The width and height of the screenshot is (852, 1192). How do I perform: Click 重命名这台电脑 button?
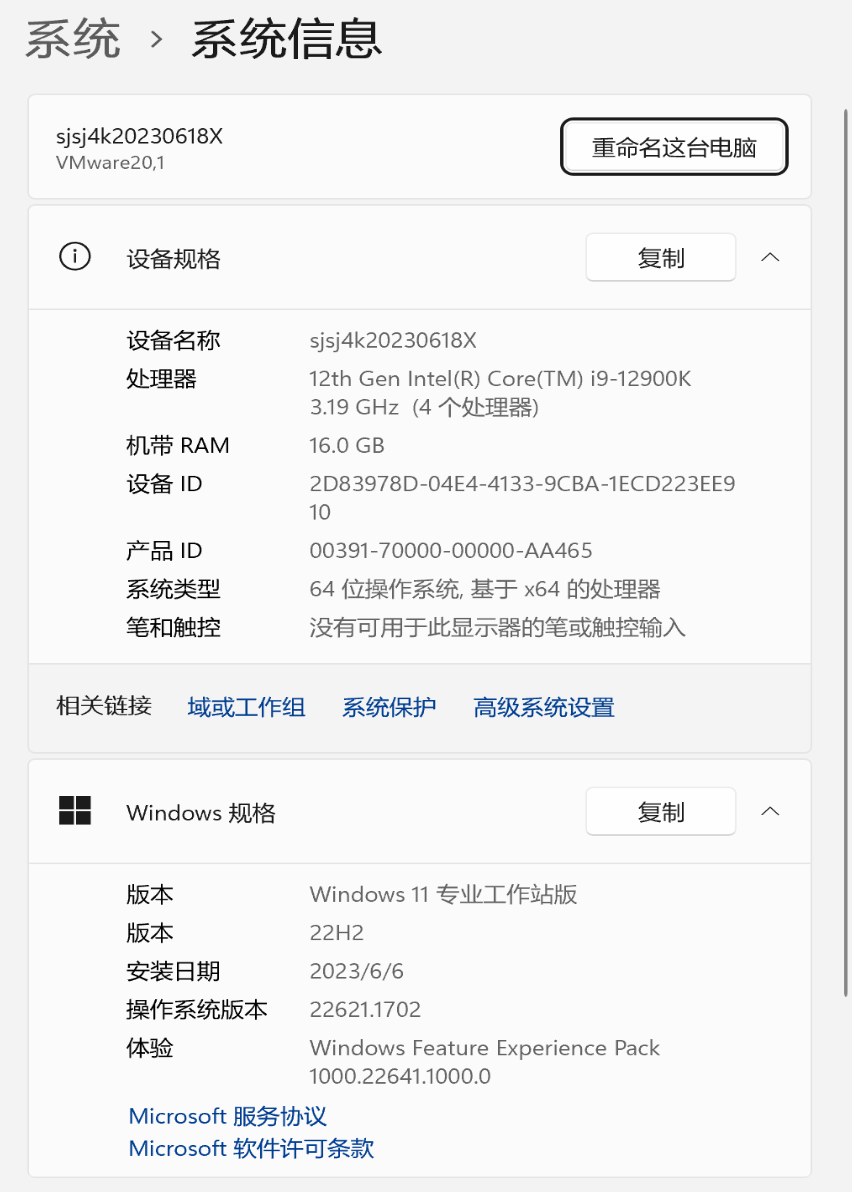674,147
